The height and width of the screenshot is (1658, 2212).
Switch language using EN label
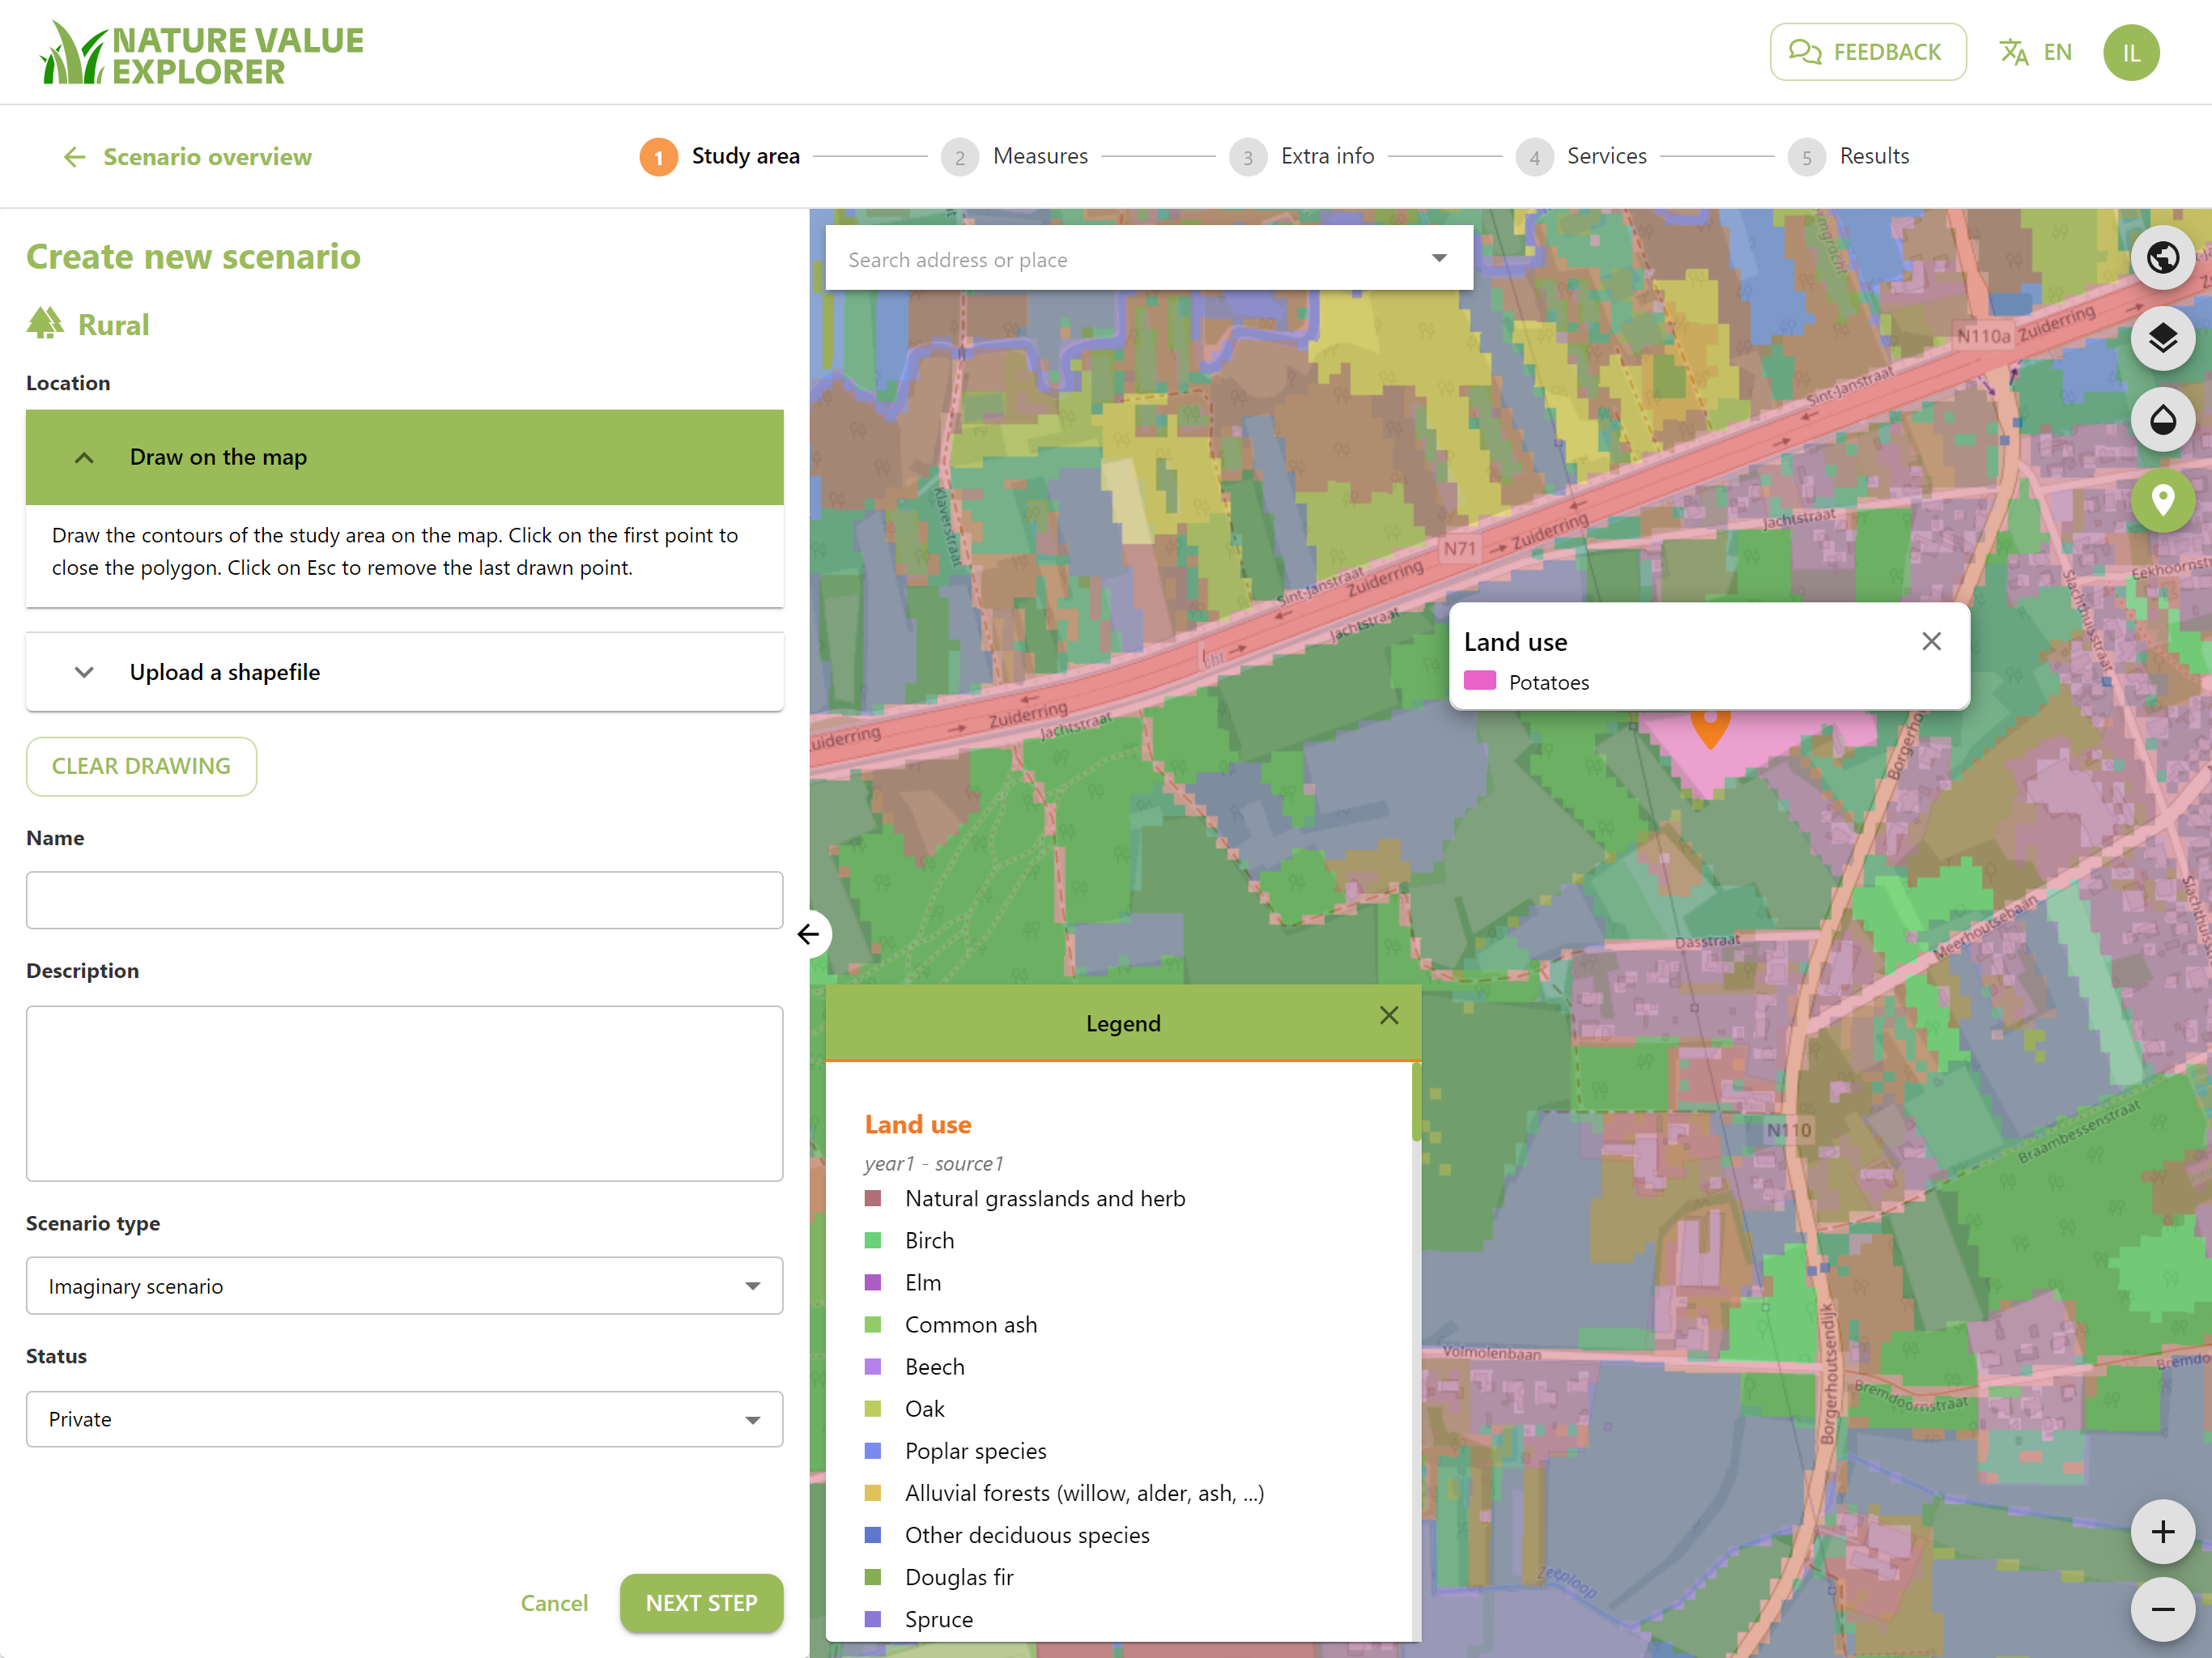click(x=2058, y=52)
